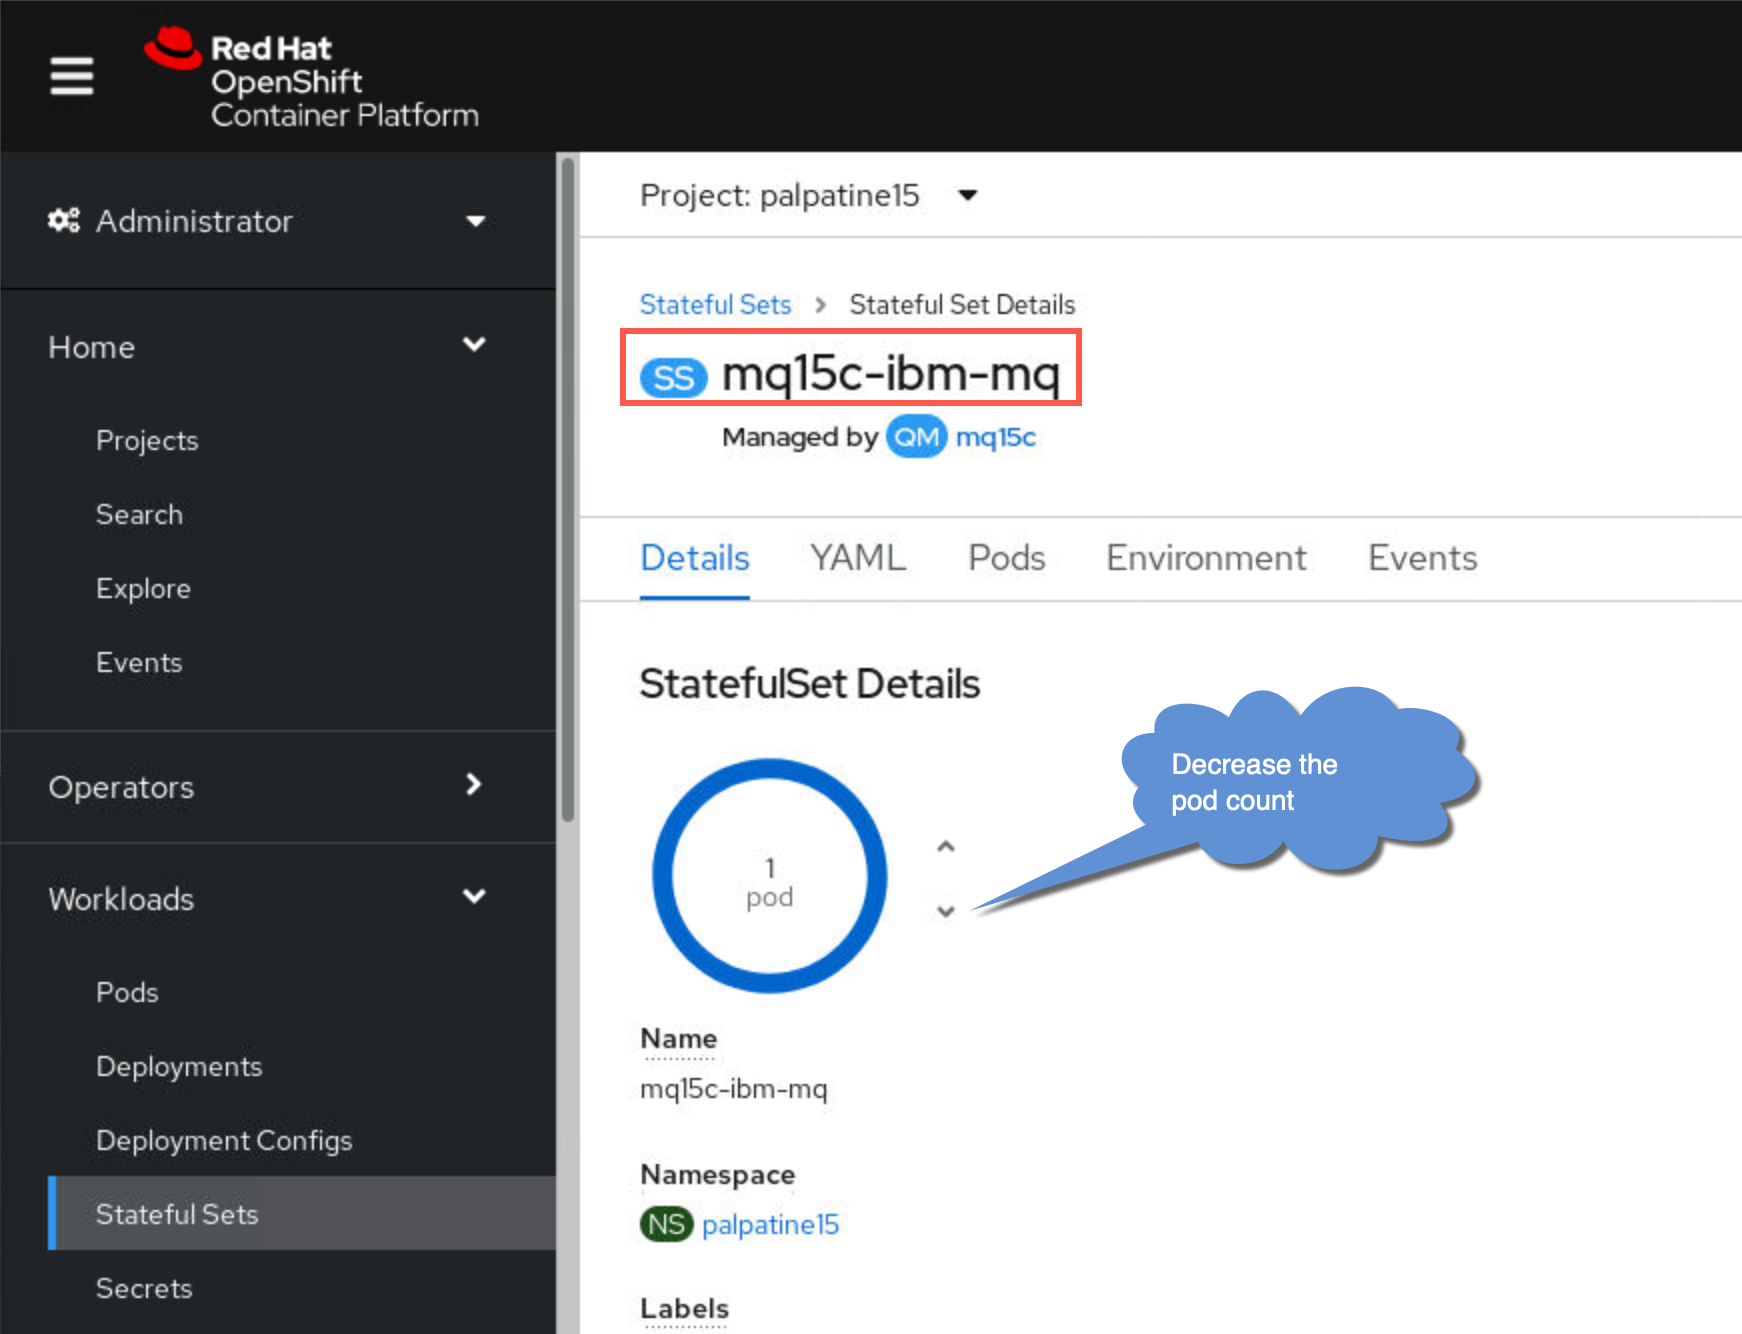The image size is (1742, 1334).
Task: Open the mq15c queue manager link
Action: [996, 437]
